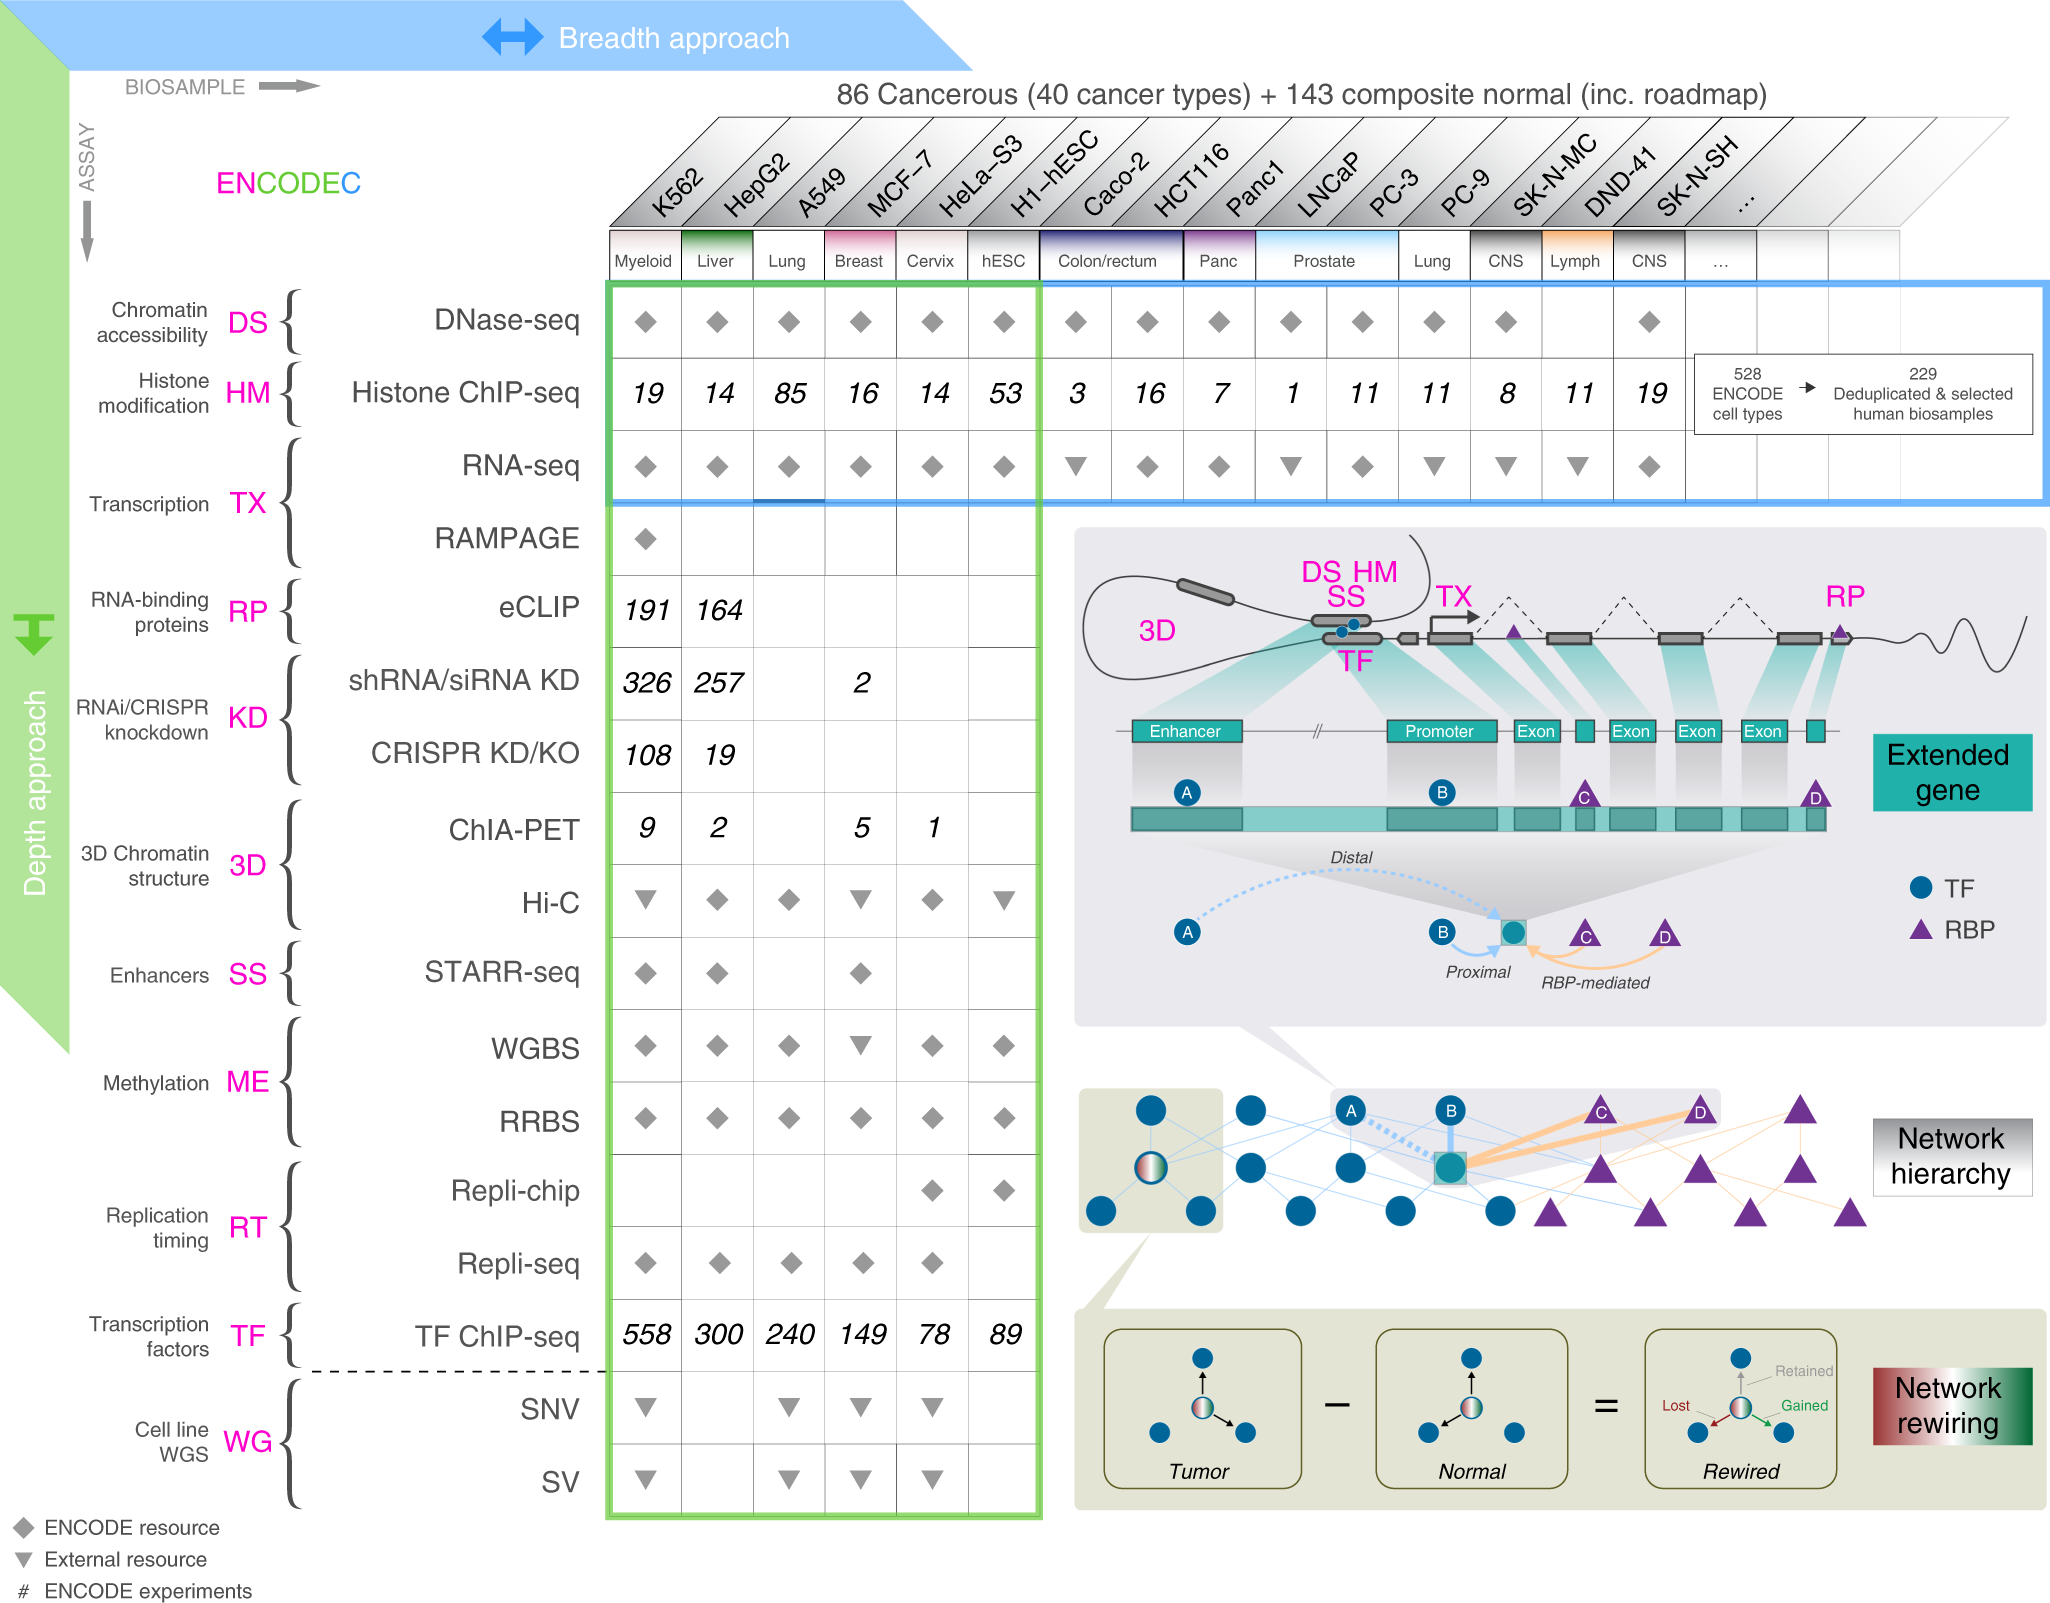Select the Colon/rectum tissue tab
The height and width of the screenshot is (1603, 2050).
1108,260
